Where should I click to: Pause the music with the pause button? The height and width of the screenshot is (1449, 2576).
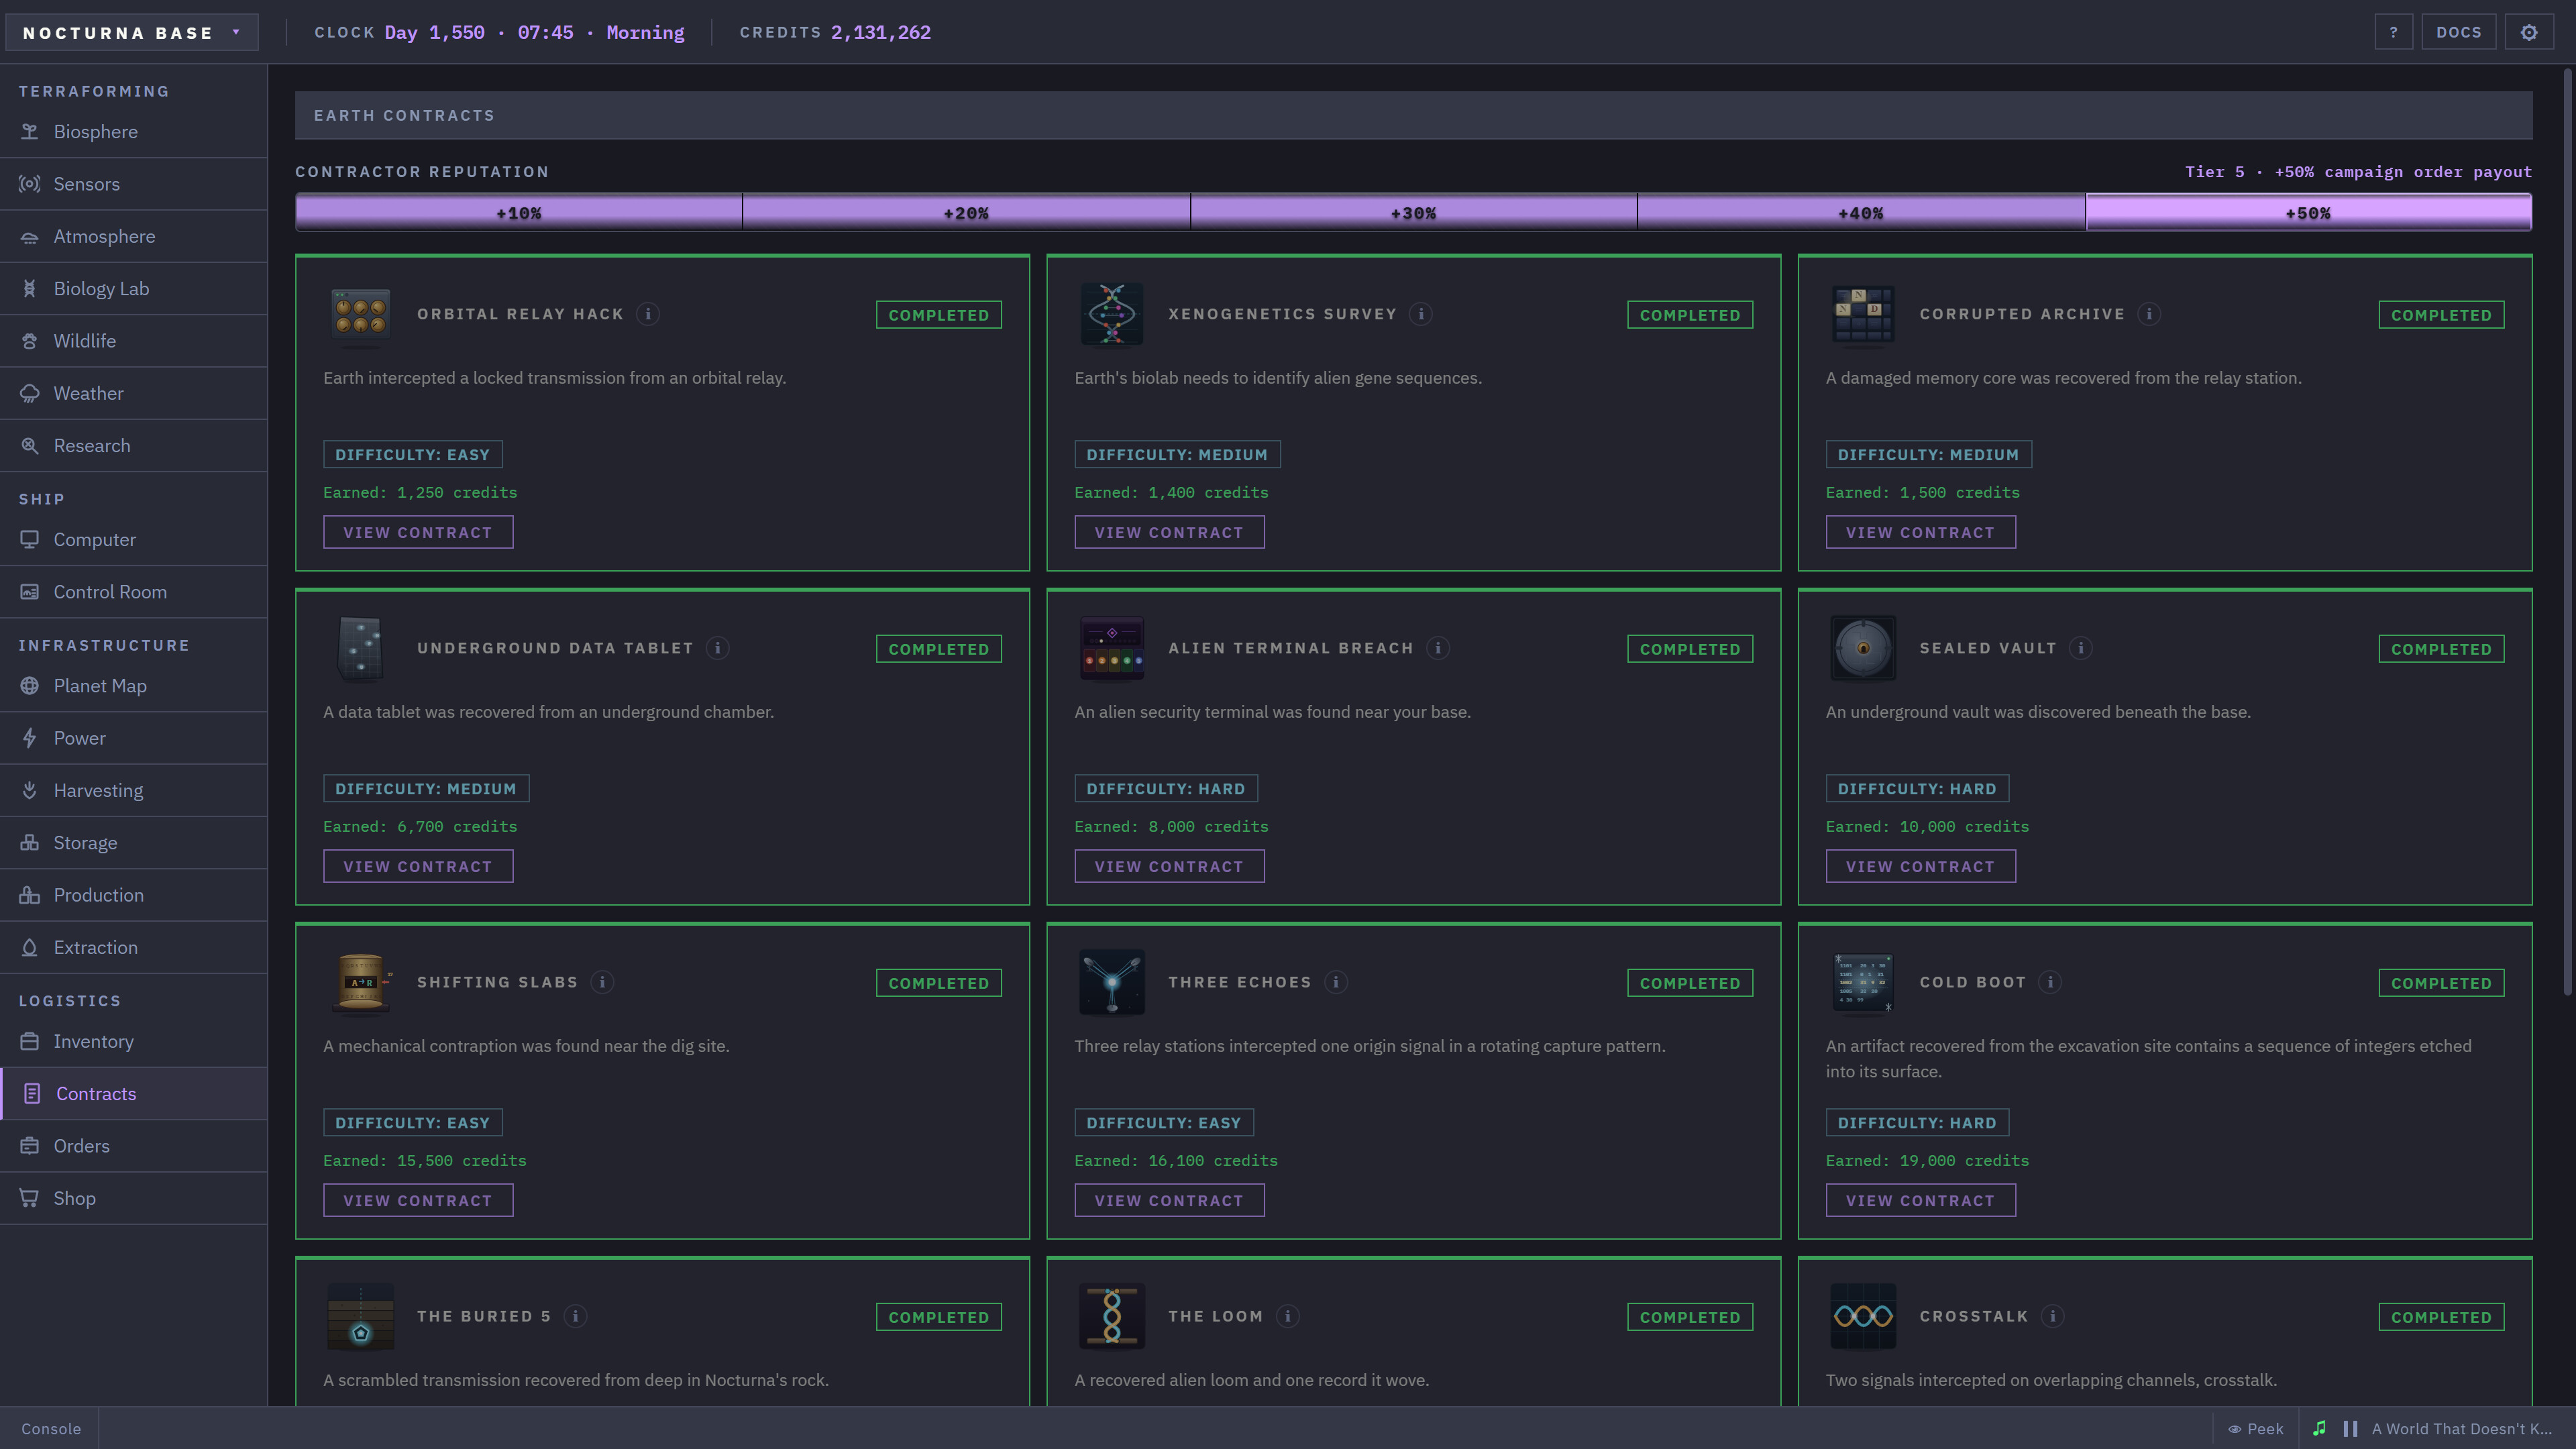point(2351,1428)
